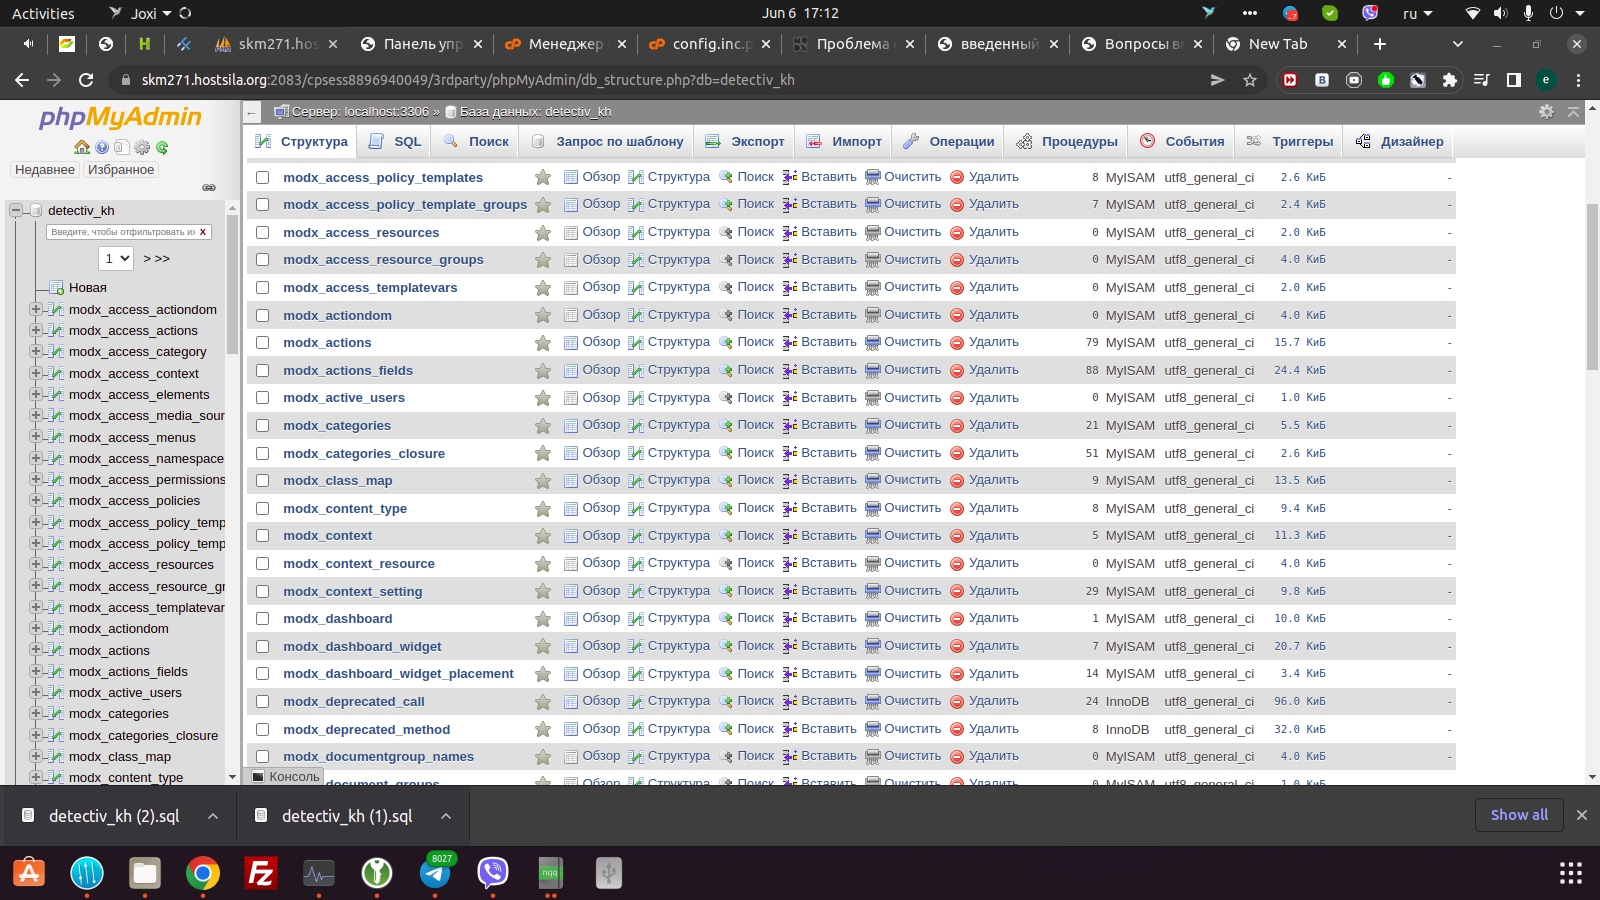Open FileZilla from the dock
The height and width of the screenshot is (900, 1600).
(x=261, y=873)
